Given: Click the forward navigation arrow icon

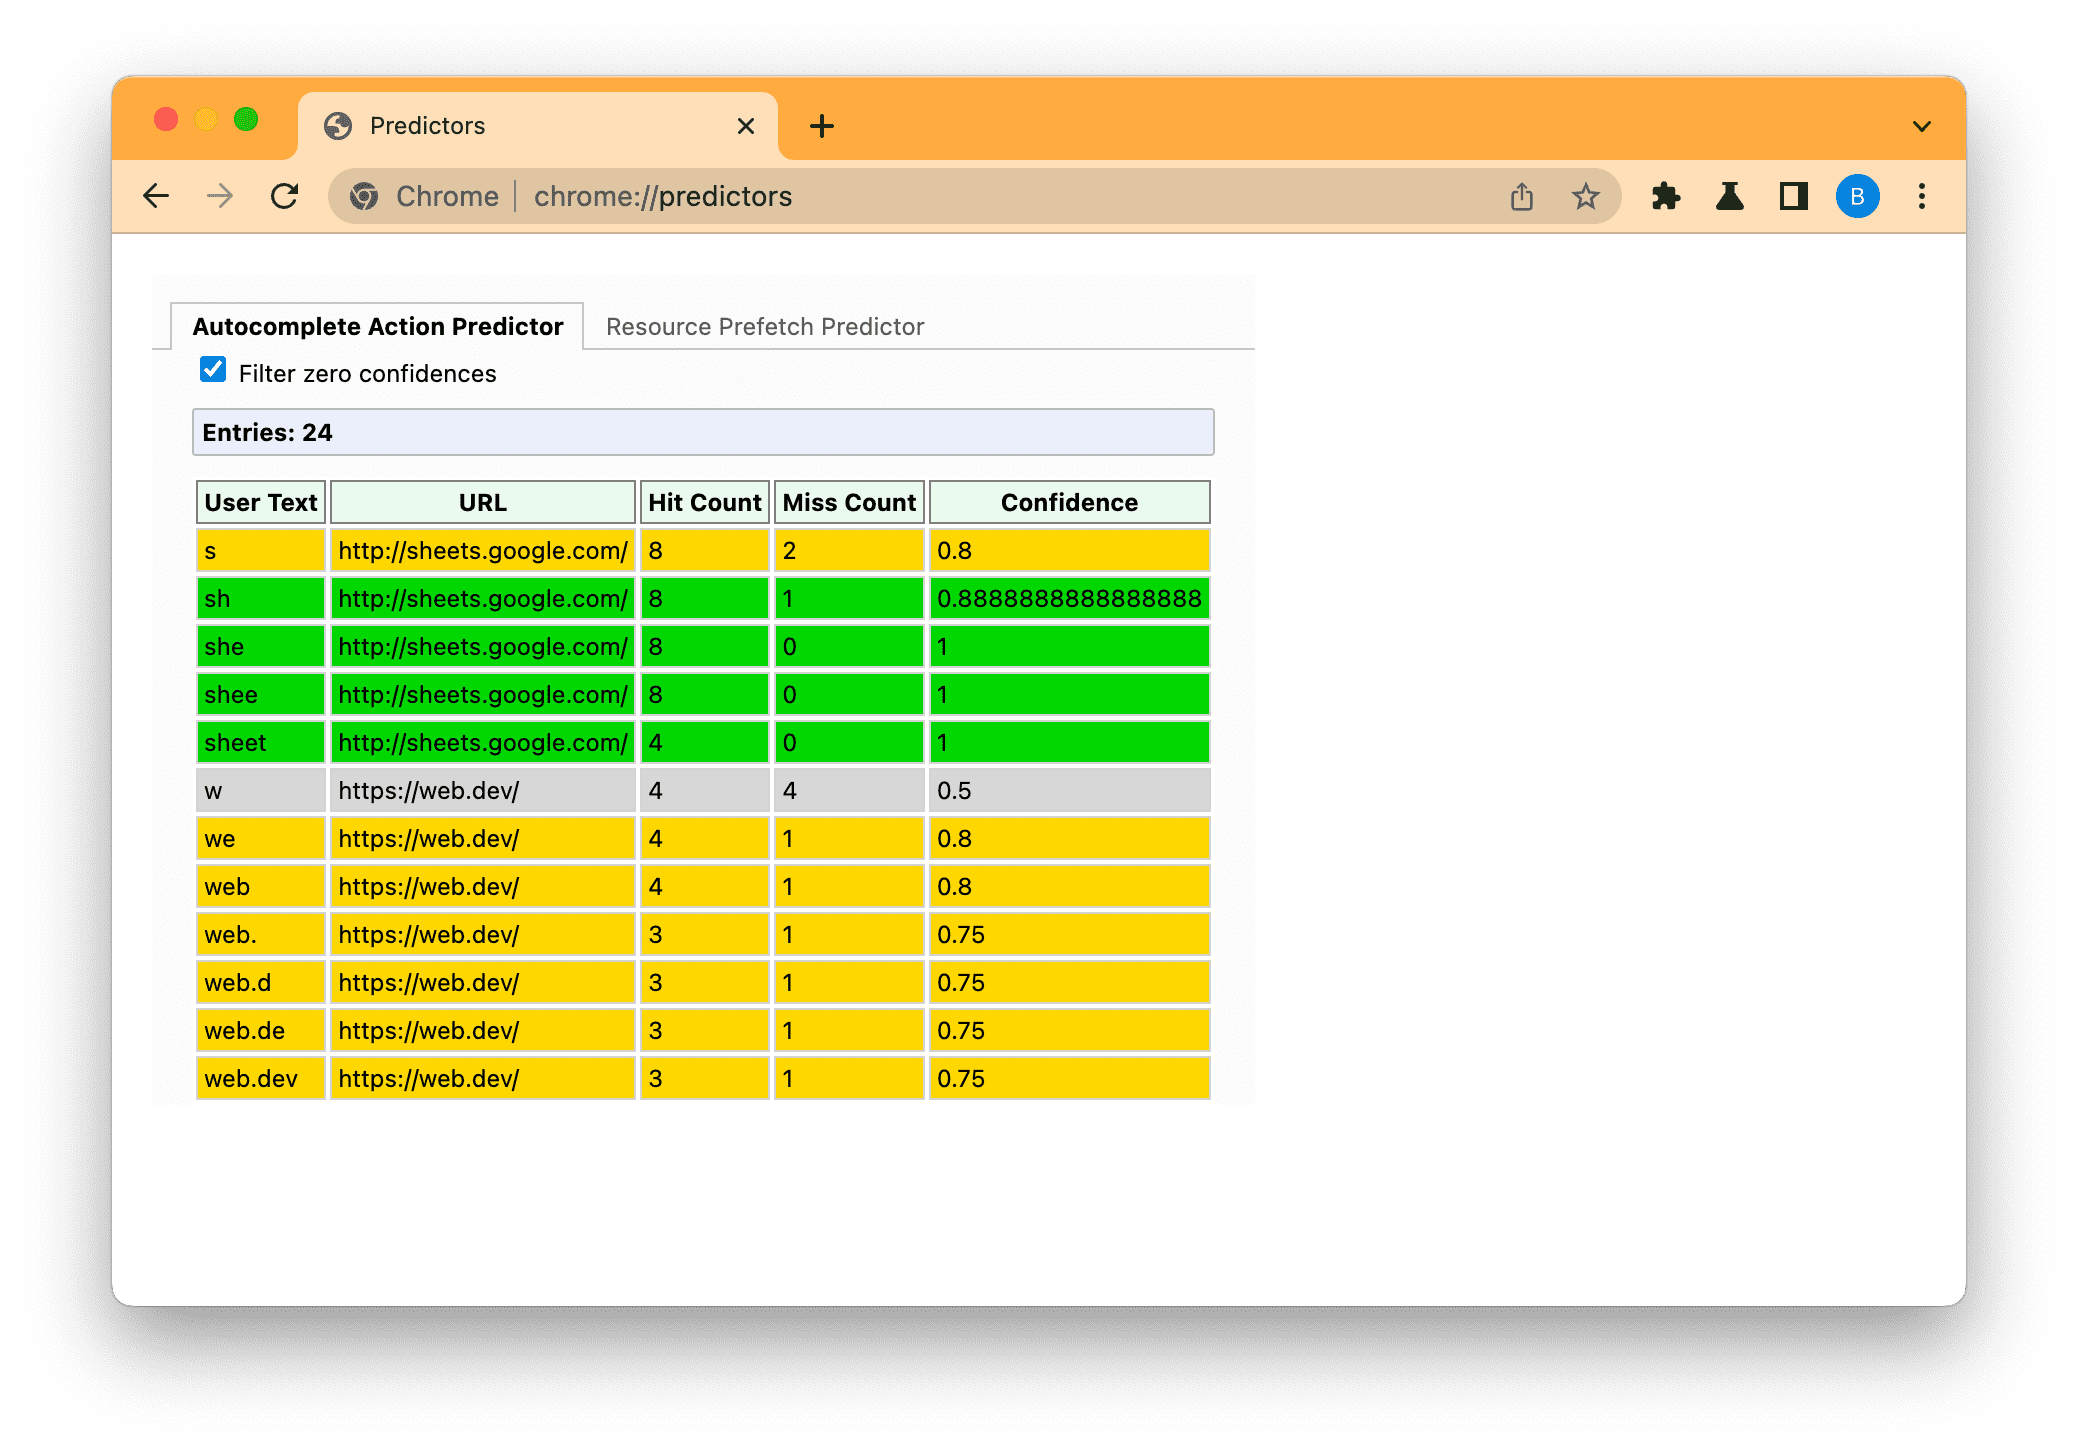Looking at the screenshot, I should [x=223, y=197].
